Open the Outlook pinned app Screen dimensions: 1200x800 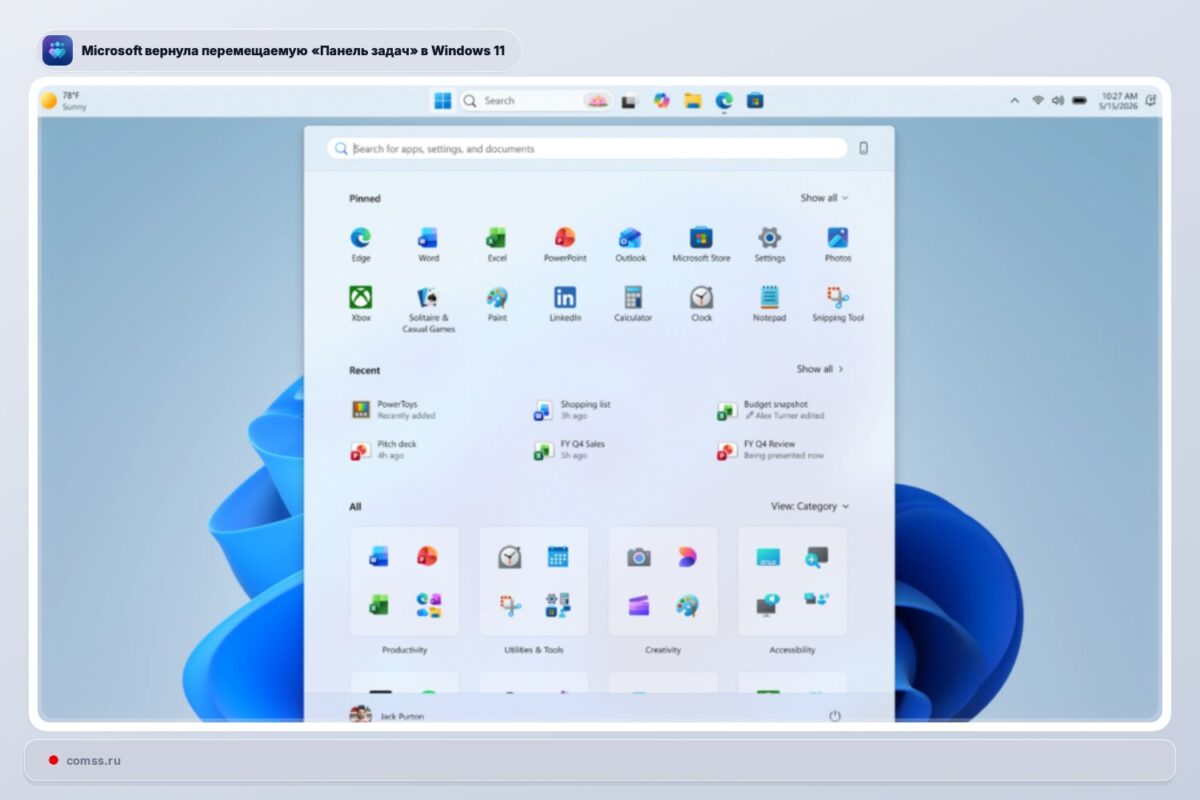pos(630,244)
